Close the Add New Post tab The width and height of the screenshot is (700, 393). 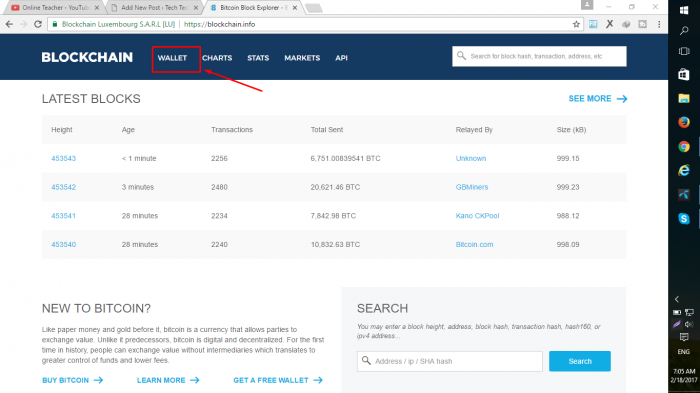pyautogui.click(x=196, y=8)
